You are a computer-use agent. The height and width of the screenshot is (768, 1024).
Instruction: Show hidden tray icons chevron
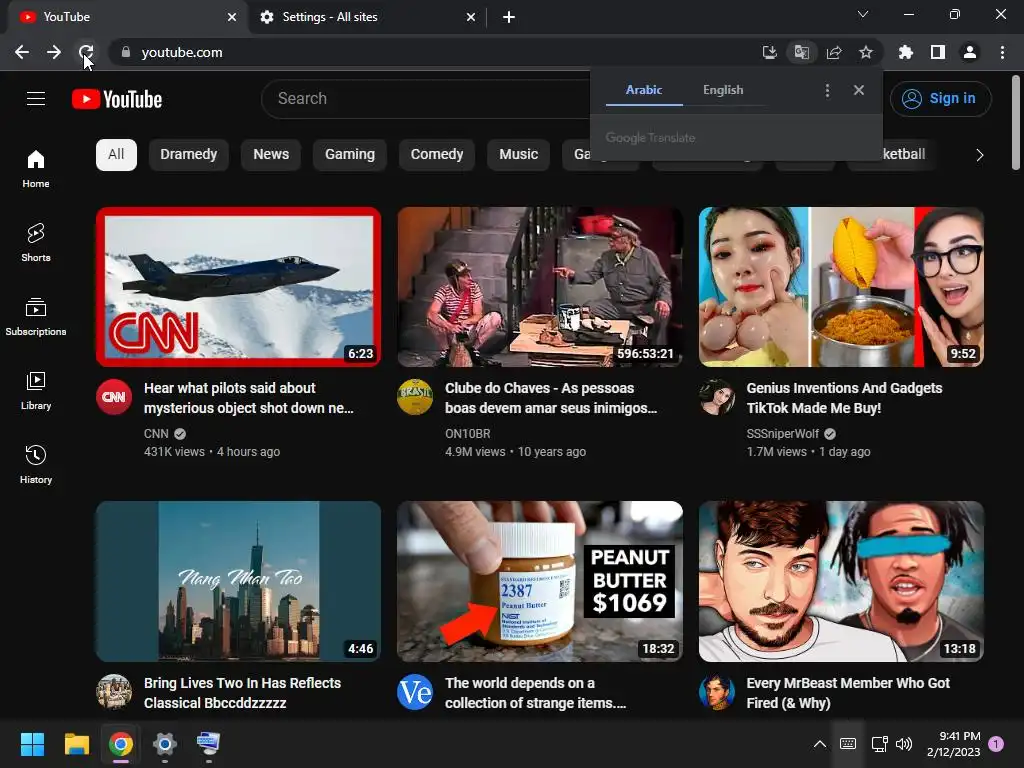(x=820, y=744)
